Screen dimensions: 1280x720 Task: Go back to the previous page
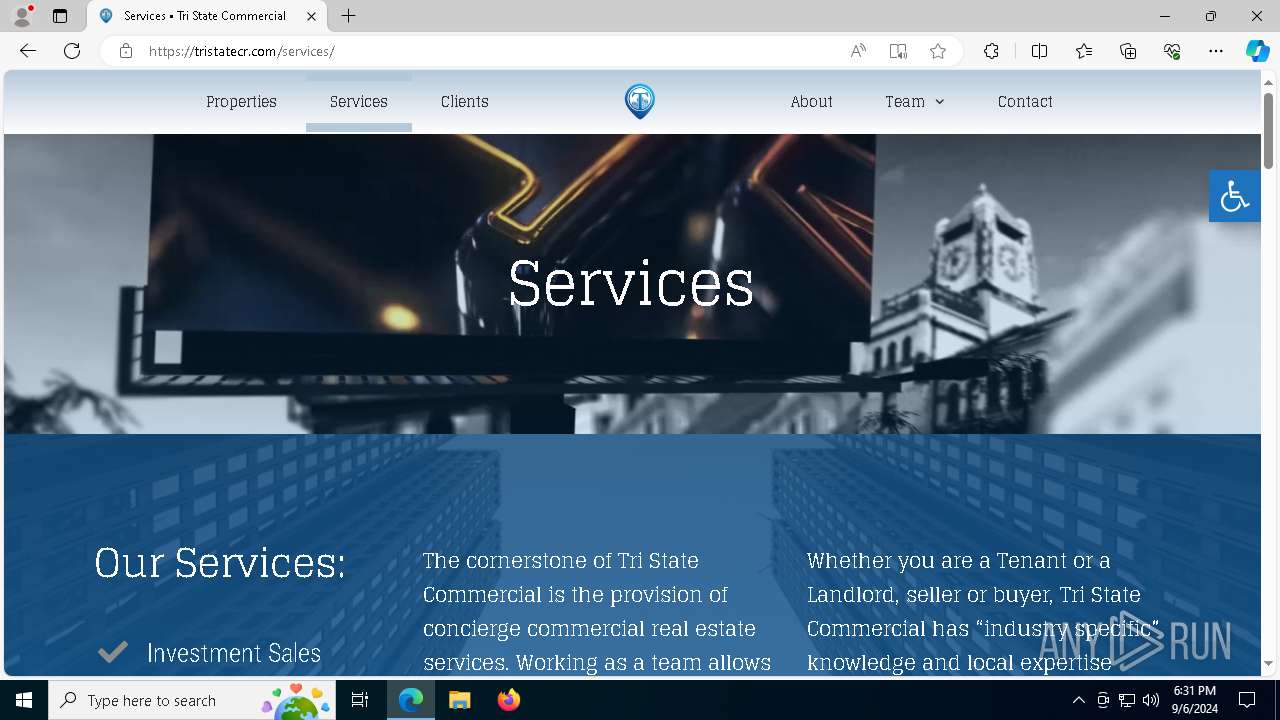pos(28,51)
